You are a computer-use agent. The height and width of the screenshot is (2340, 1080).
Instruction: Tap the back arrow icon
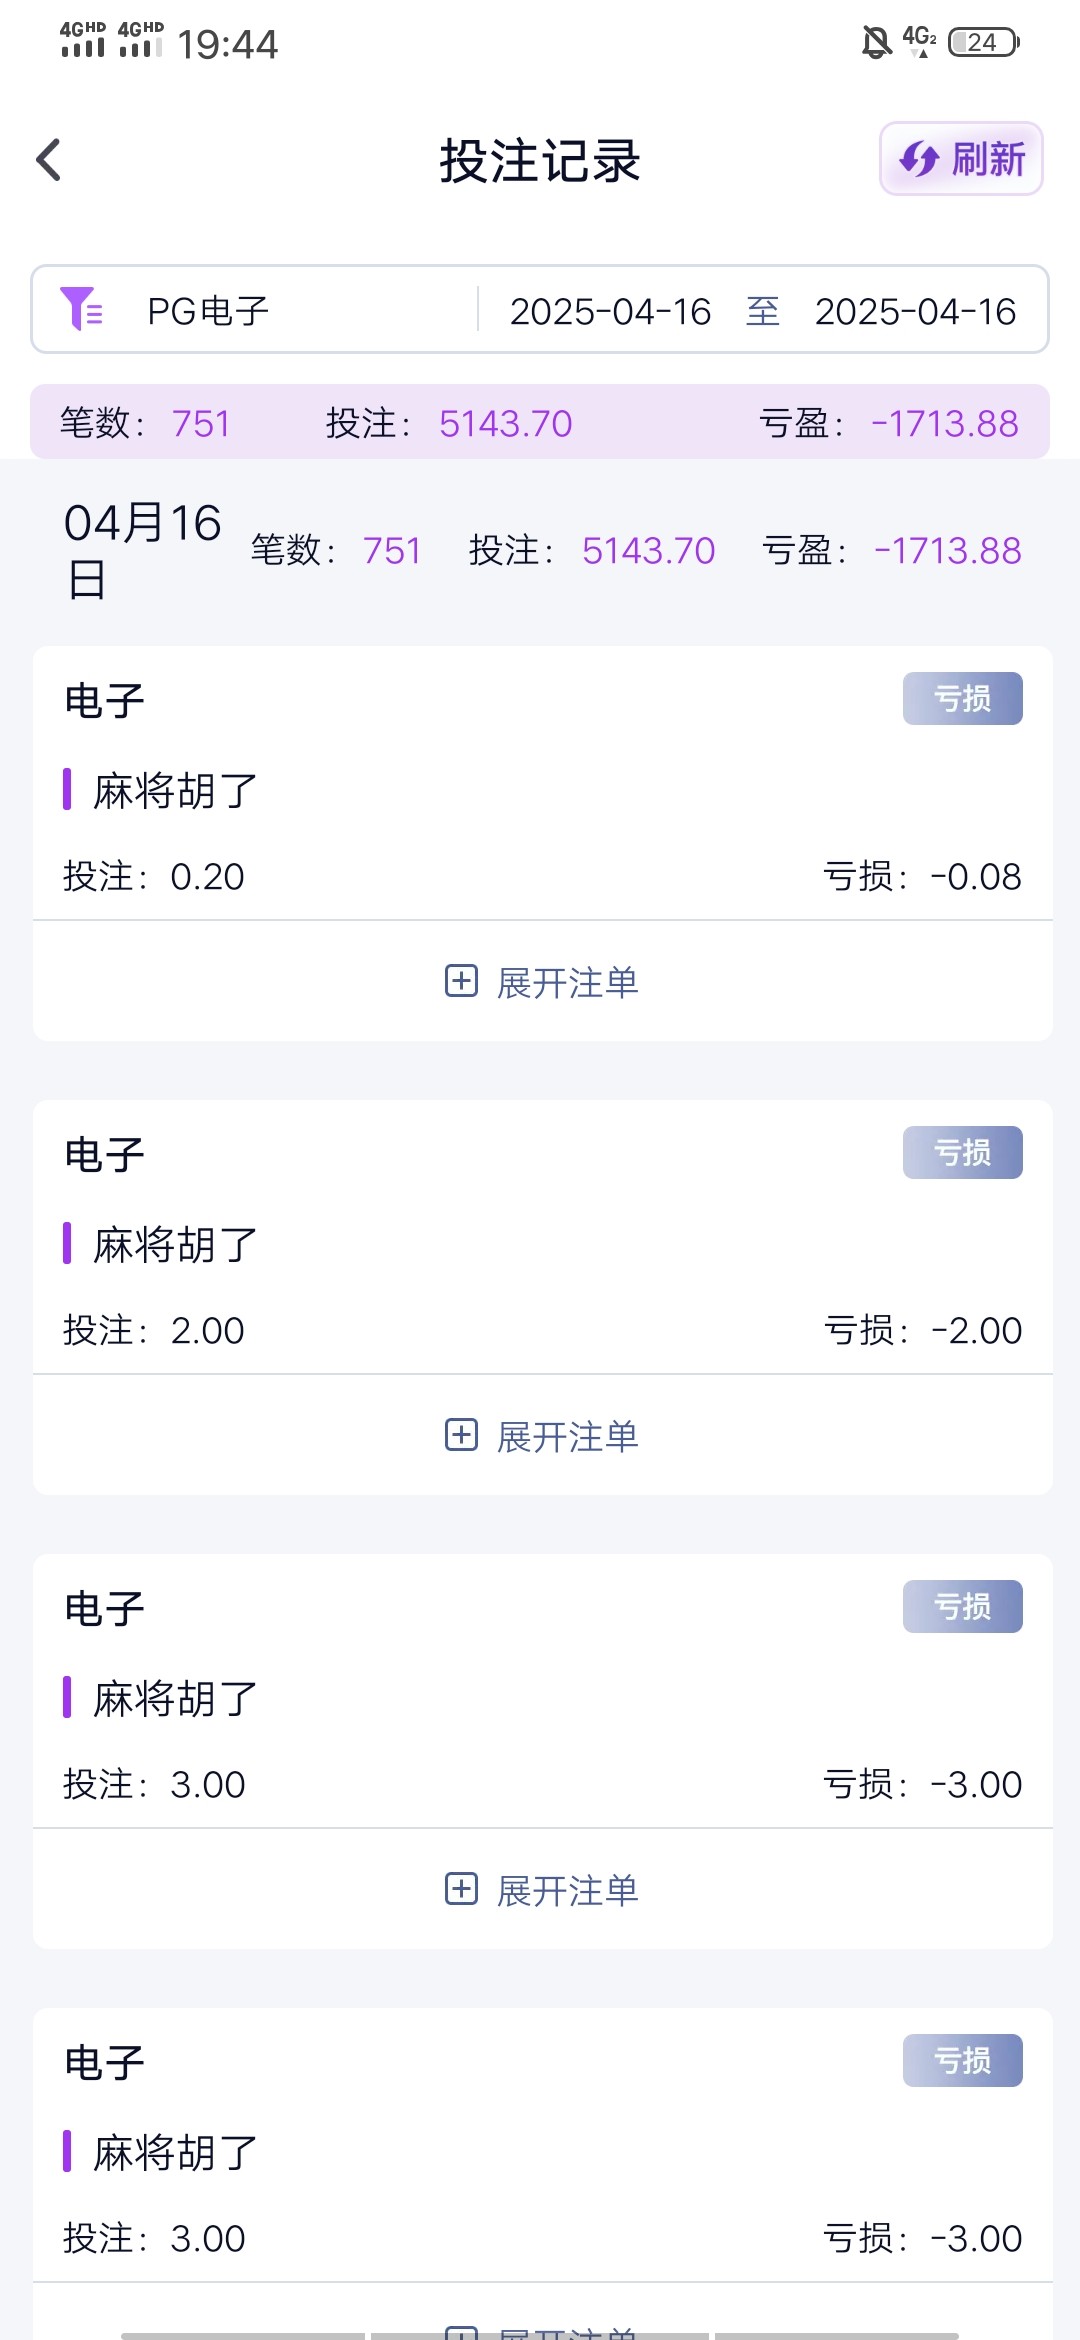point(49,160)
